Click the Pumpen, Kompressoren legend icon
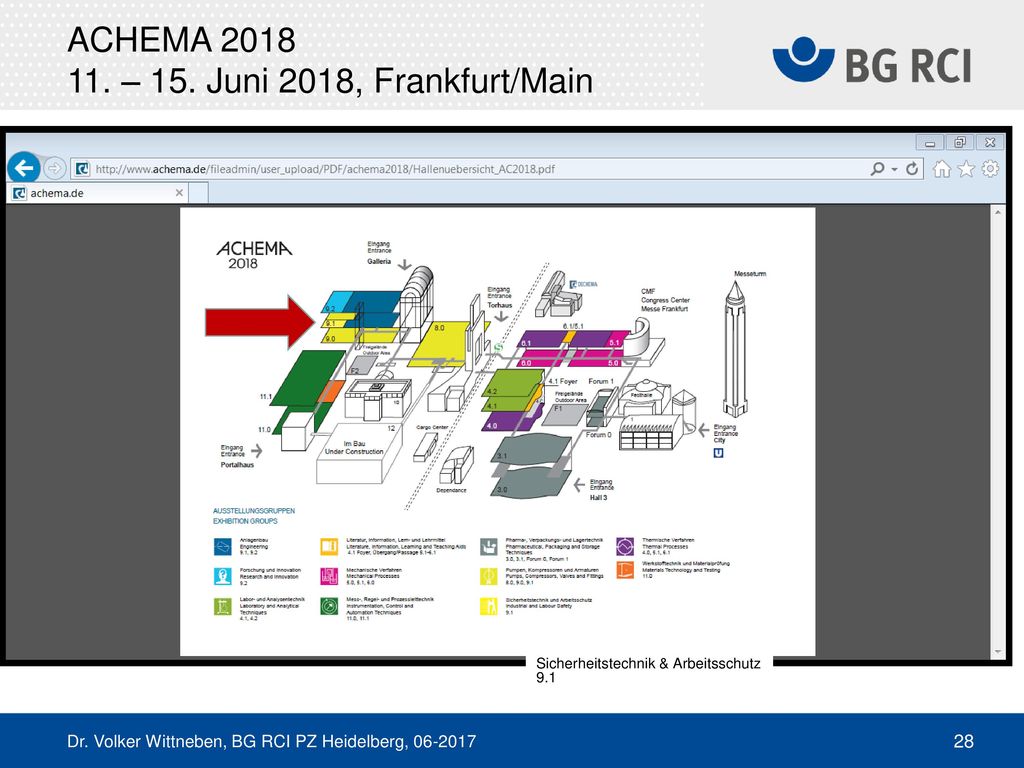The height and width of the screenshot is (768, 1024). point(488,576)
